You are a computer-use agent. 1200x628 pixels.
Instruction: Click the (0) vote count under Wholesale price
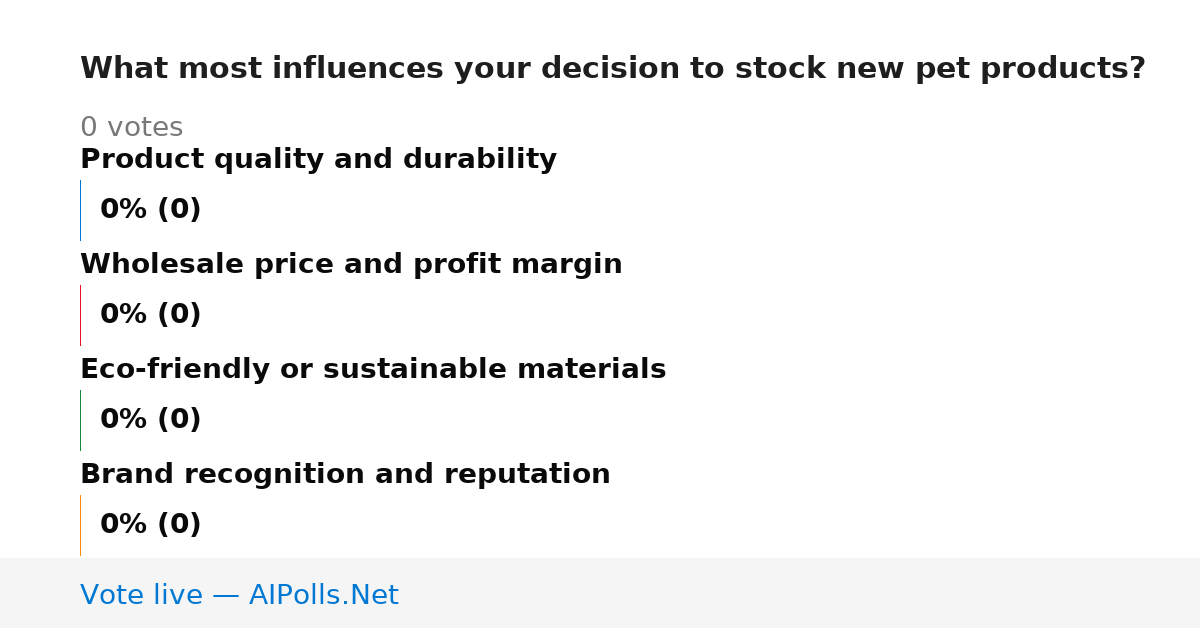(179, 315)
